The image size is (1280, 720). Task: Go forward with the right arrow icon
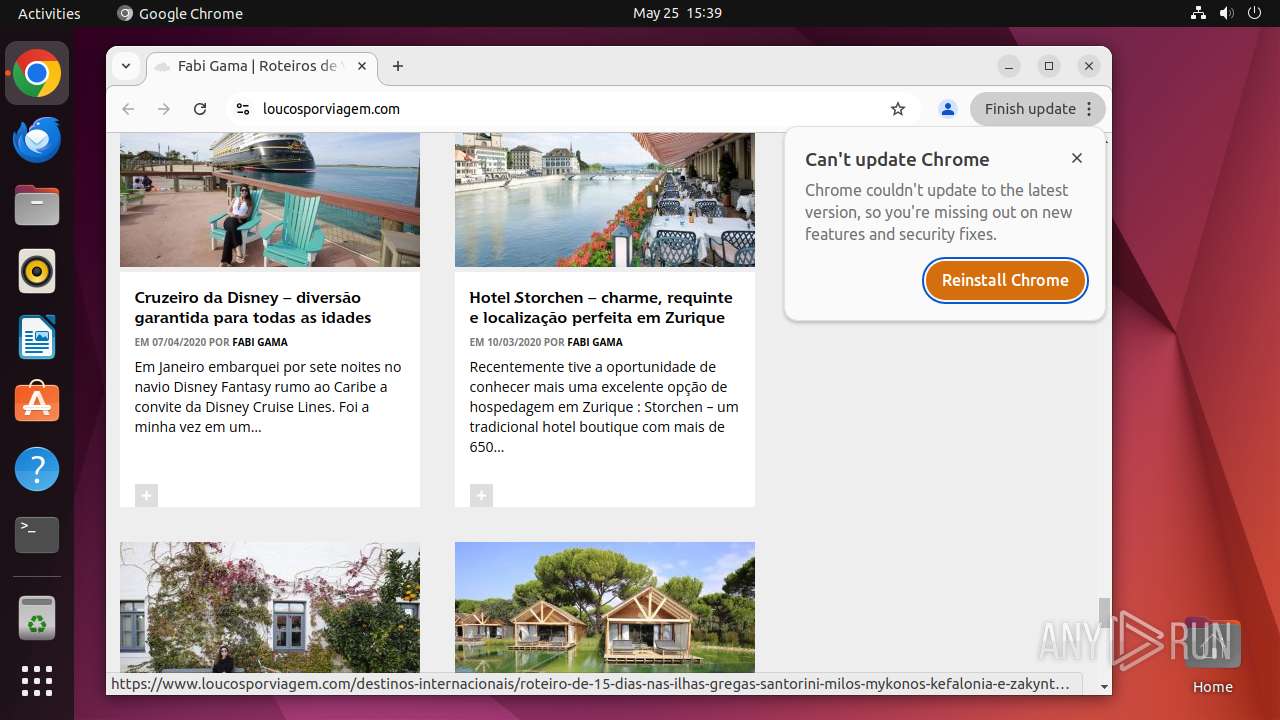(x=164, y=109)
